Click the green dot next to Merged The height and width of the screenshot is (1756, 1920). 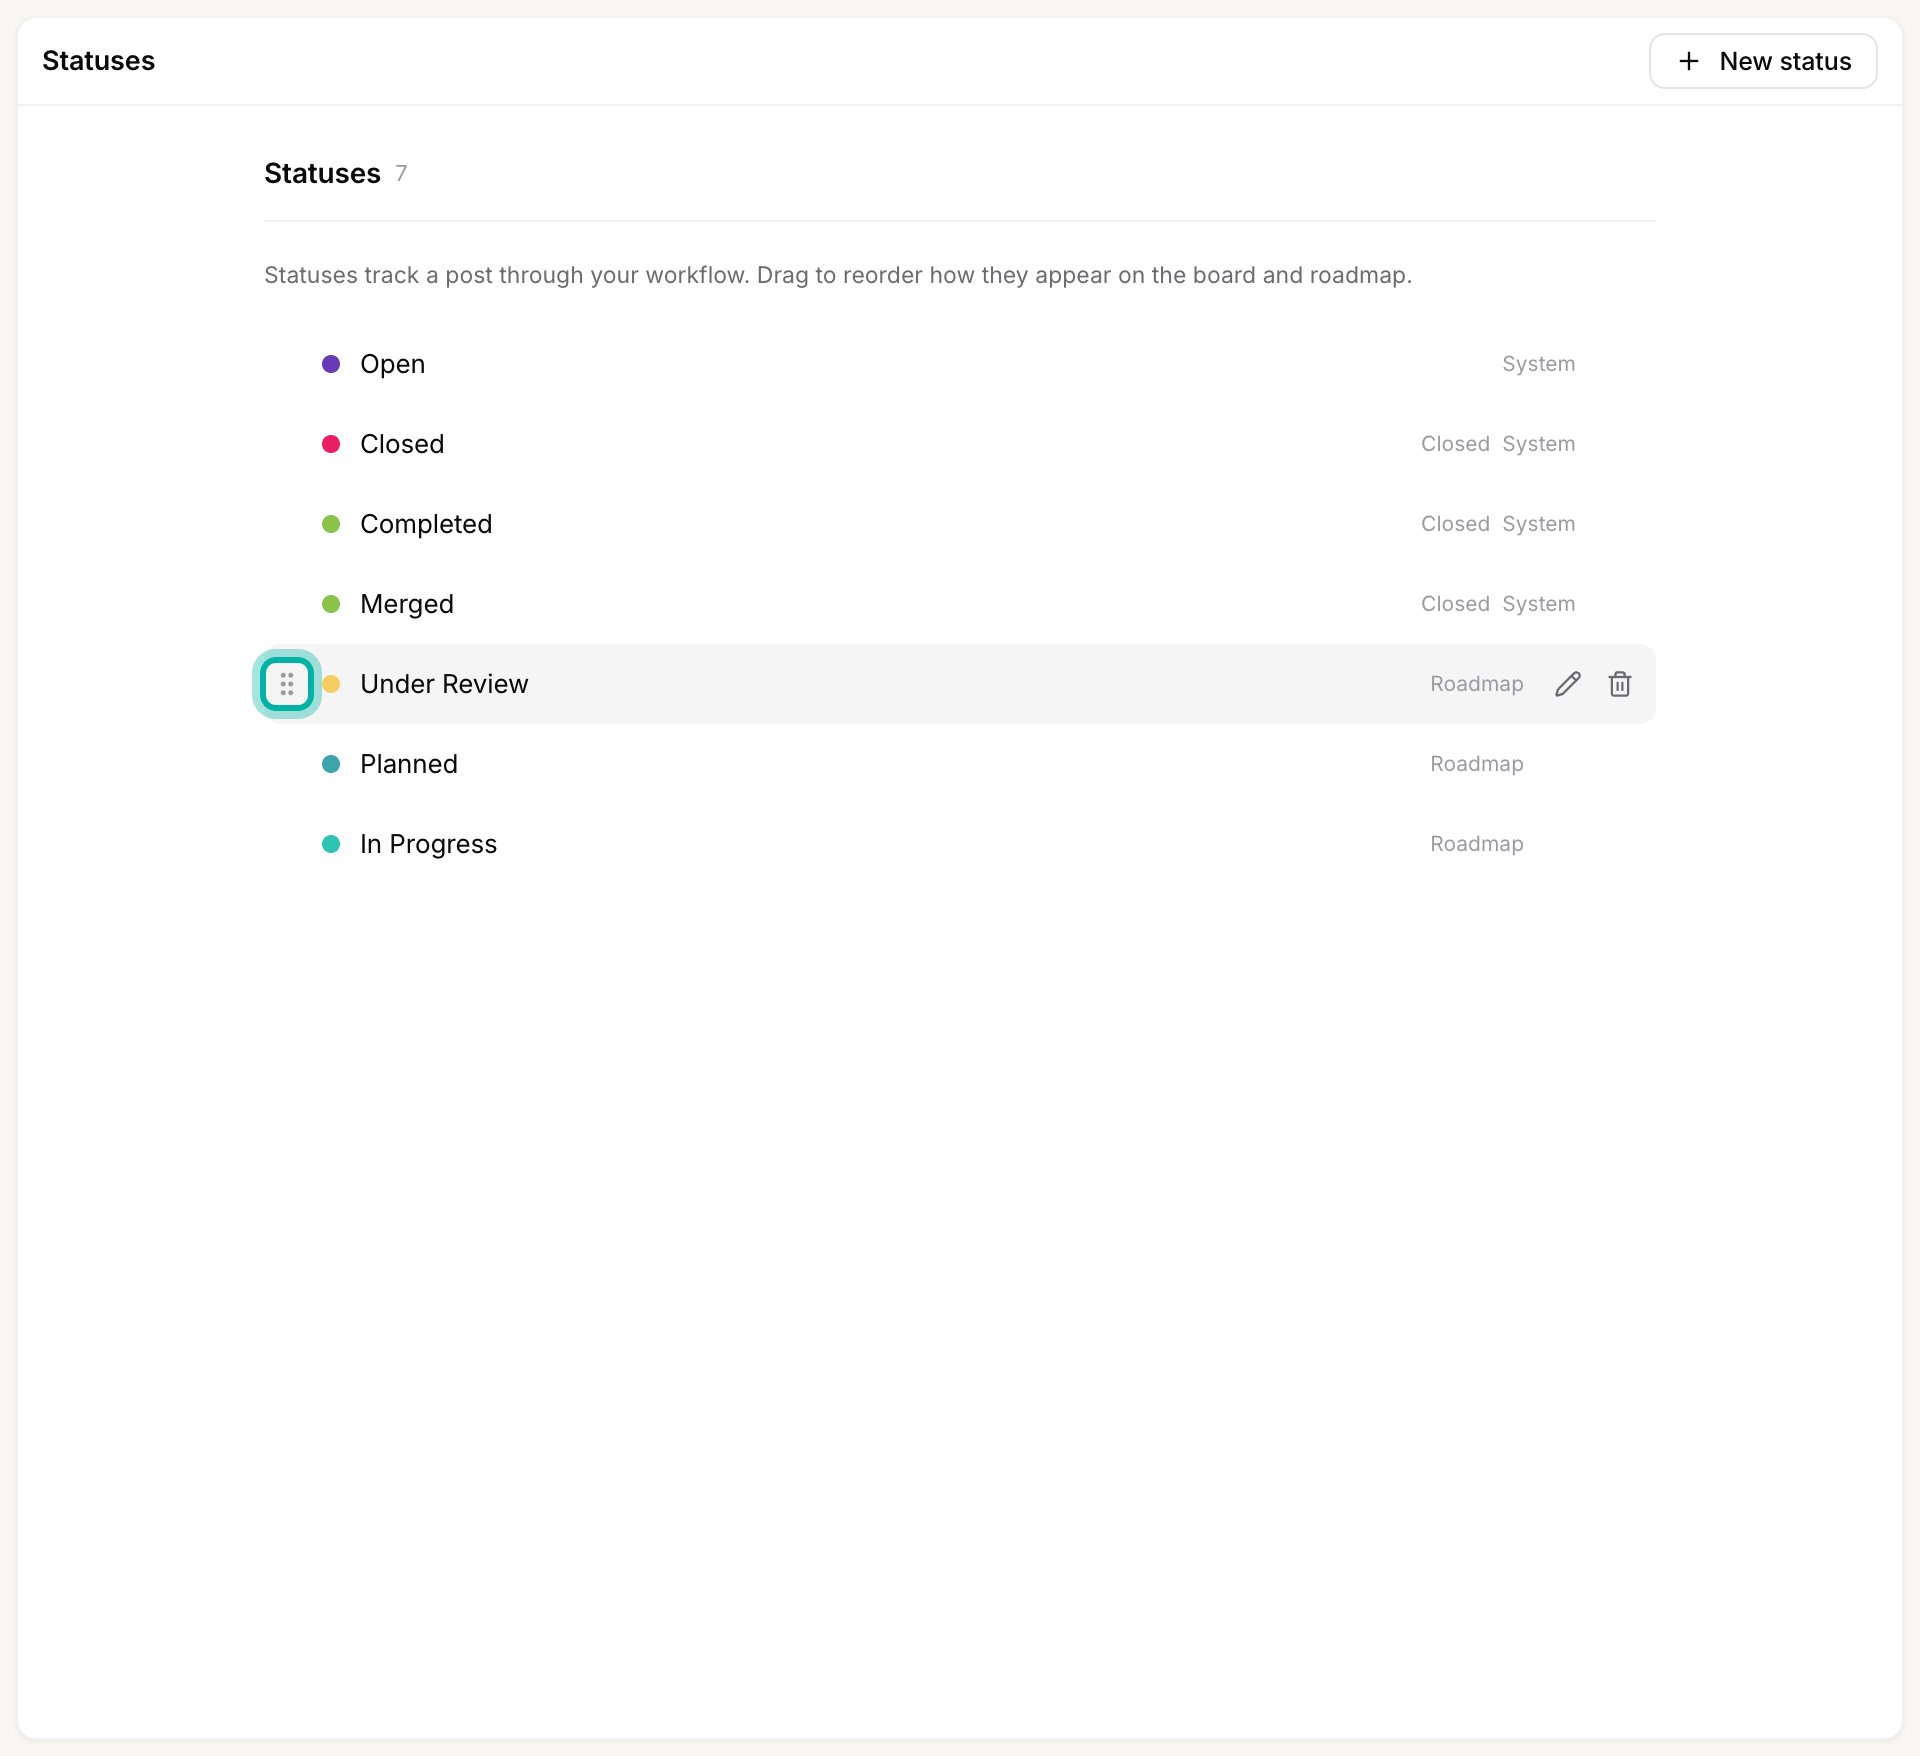click(331, 604)
